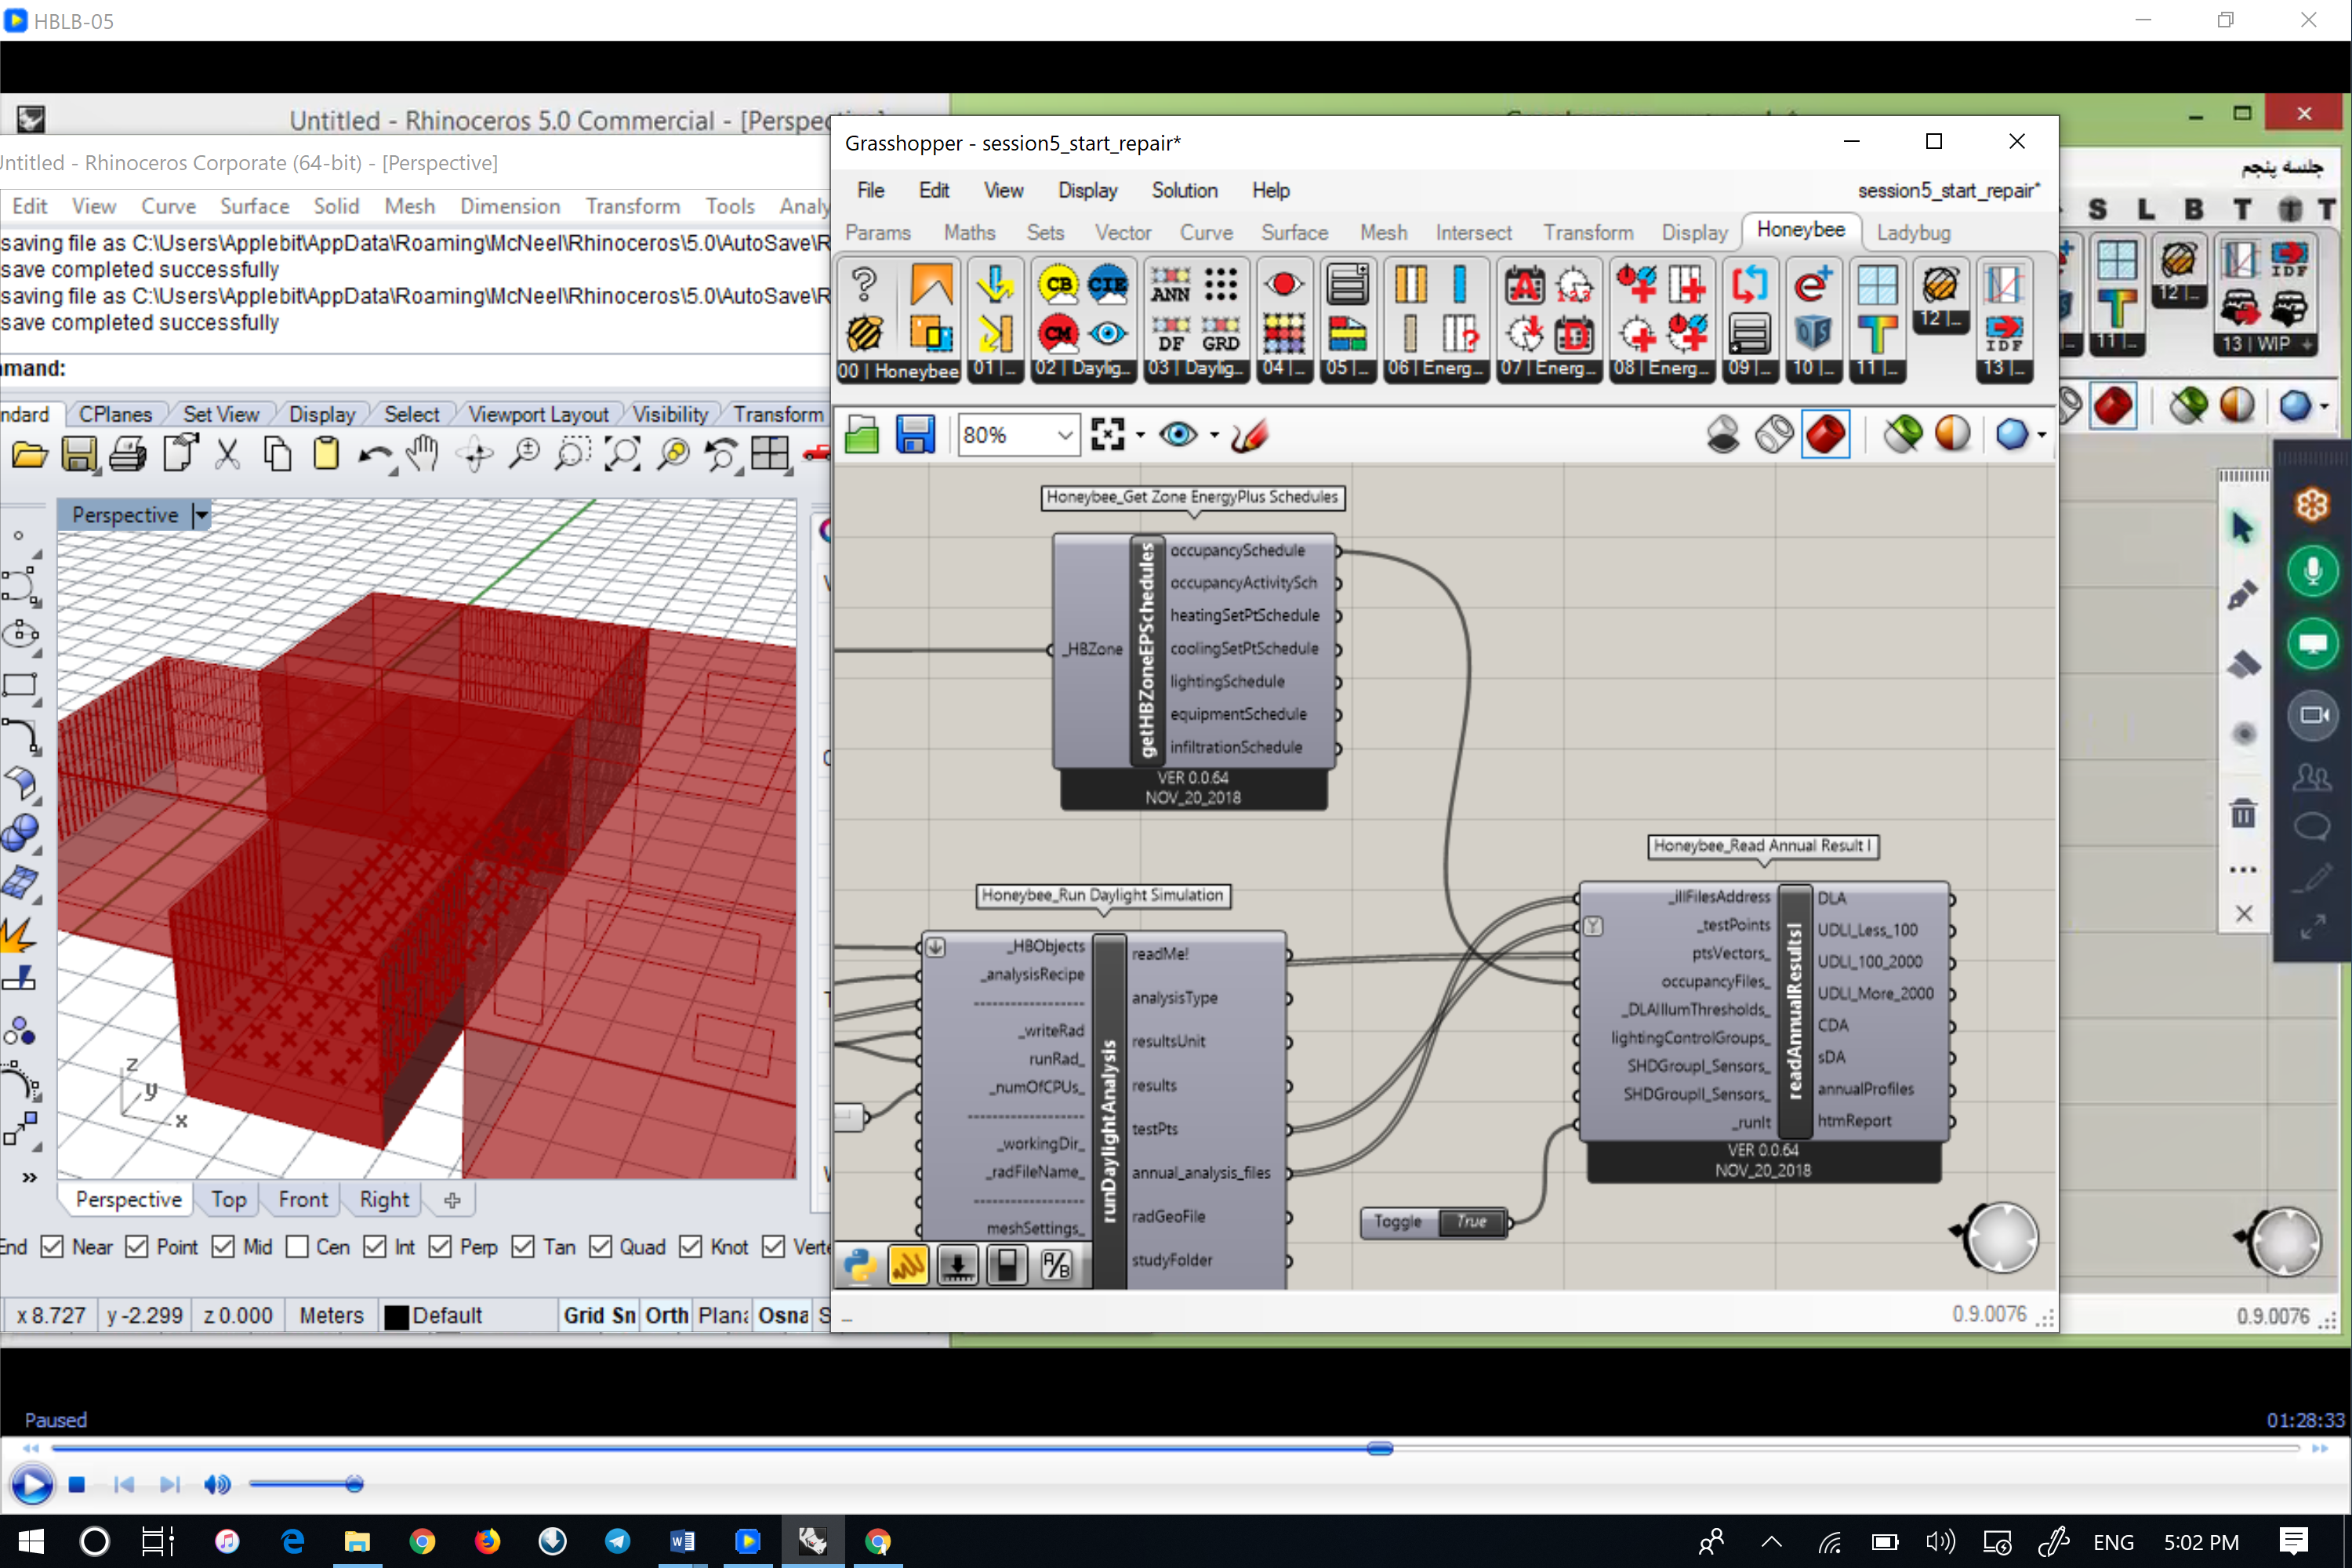Click the Zoom Extents icon in Grasshopper
Screen dimensions: 2352x1568
[1107, 434]
